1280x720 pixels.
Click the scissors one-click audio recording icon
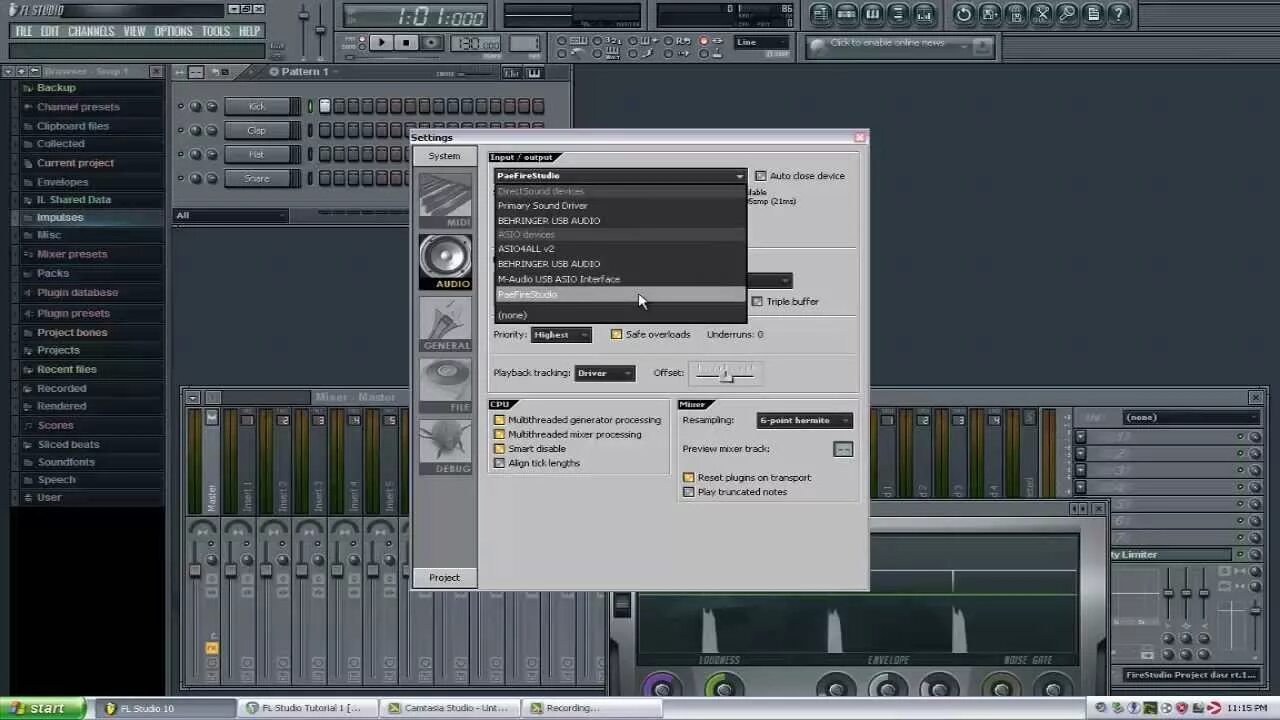[1042, 14]
